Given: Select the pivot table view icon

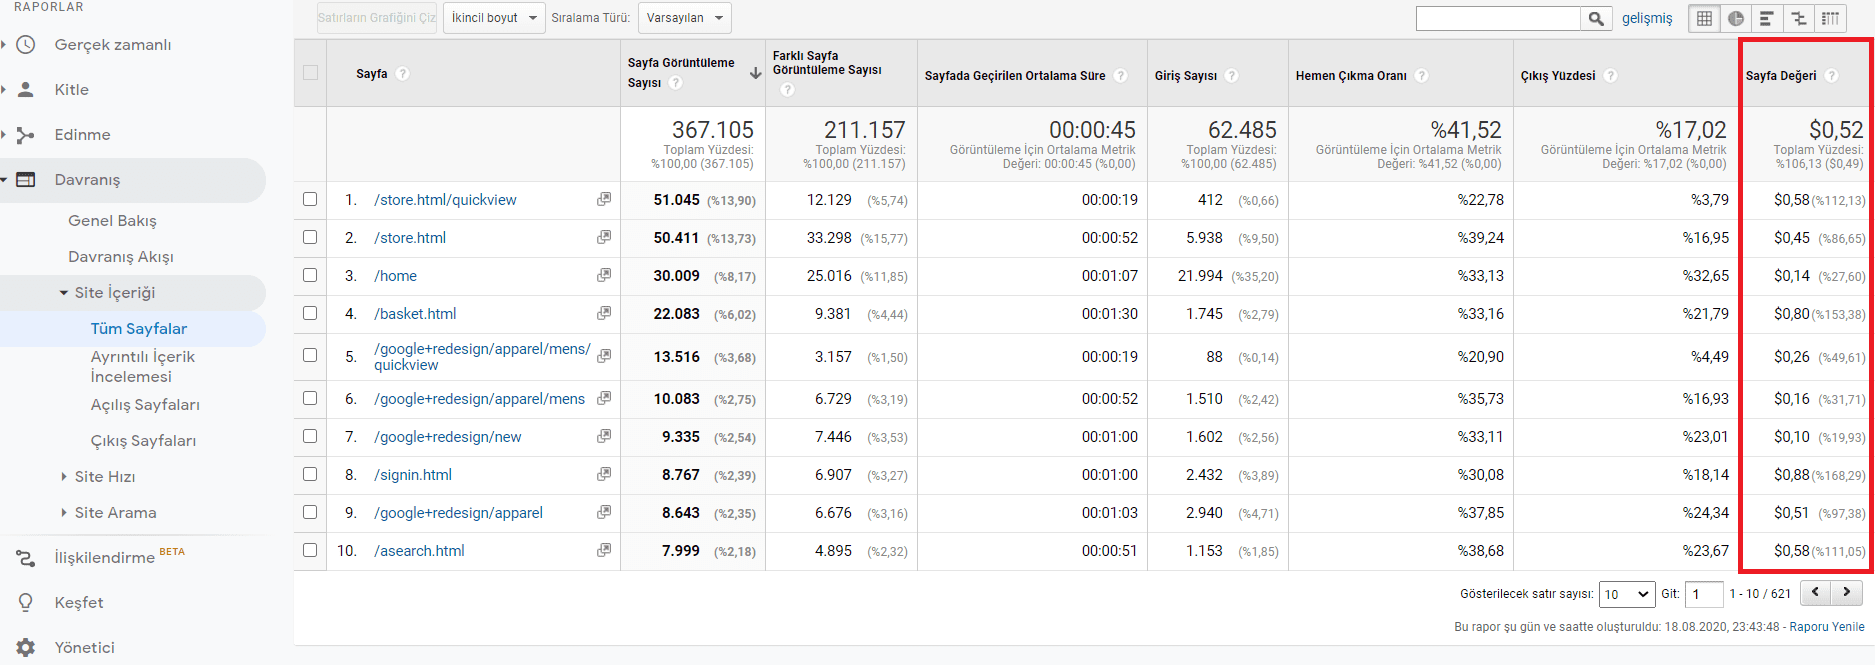Looking at the screenshot, I should pos(1830,18).
